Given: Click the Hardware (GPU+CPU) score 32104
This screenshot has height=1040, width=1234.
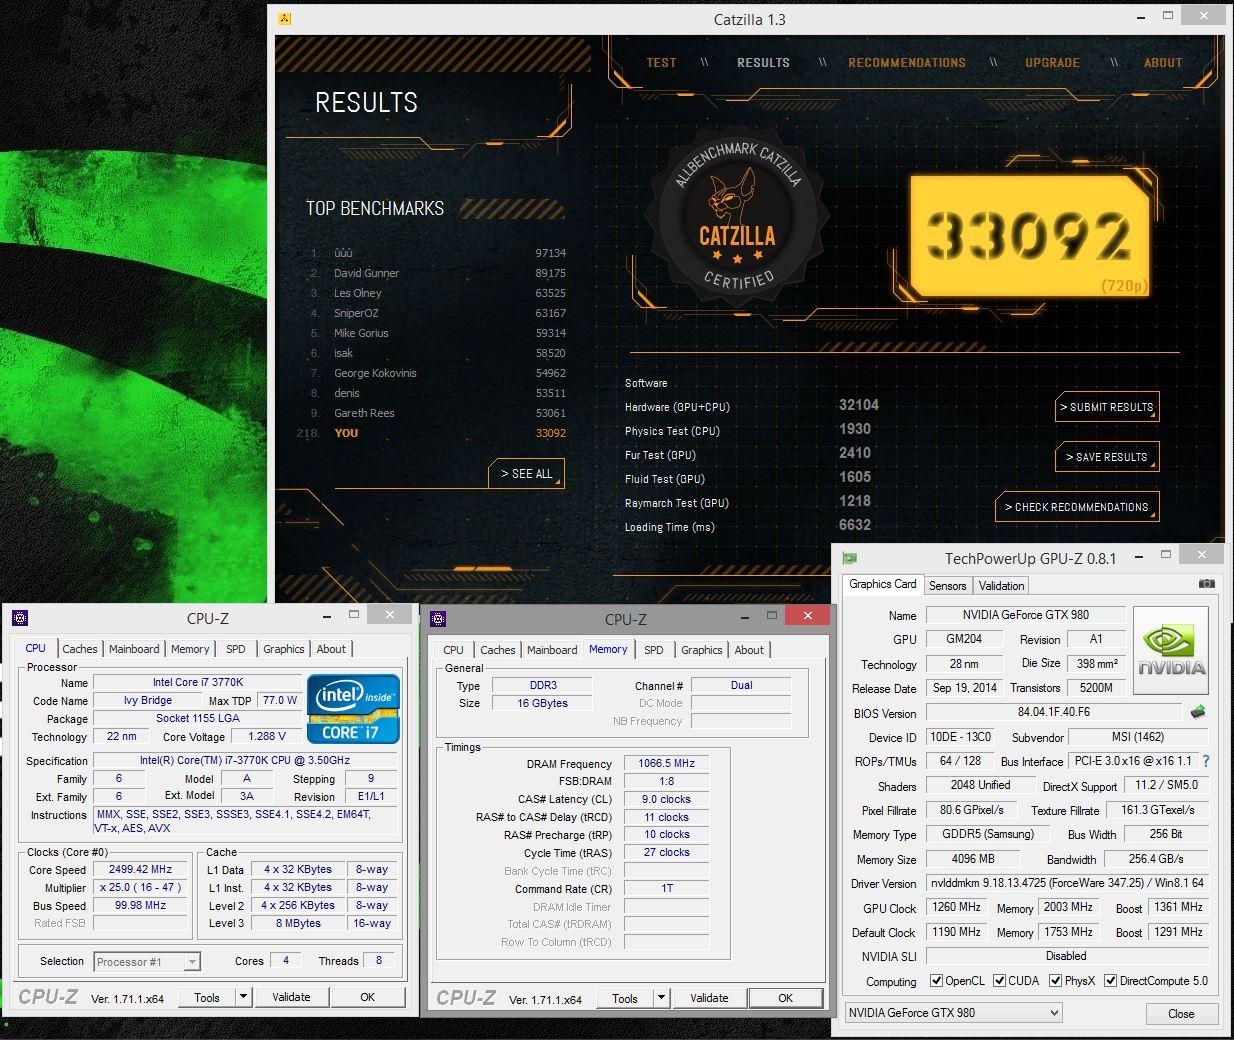Looking at the screenshot, I should 858,405.
